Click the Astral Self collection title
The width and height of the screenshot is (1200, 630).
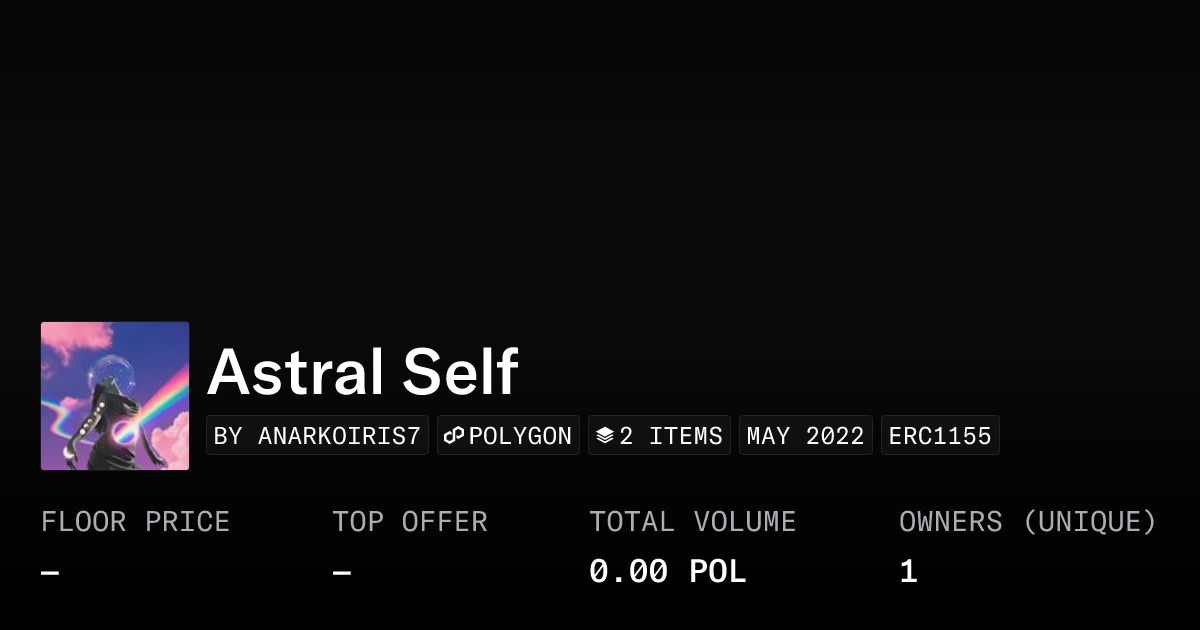coord(362,372)
